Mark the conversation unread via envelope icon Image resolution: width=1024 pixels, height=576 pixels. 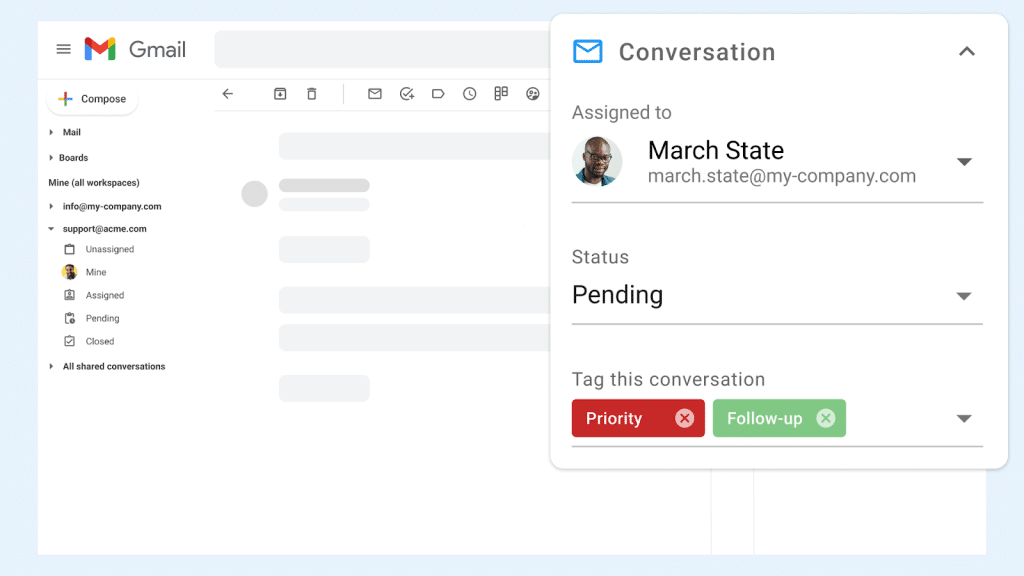[374, 93]
